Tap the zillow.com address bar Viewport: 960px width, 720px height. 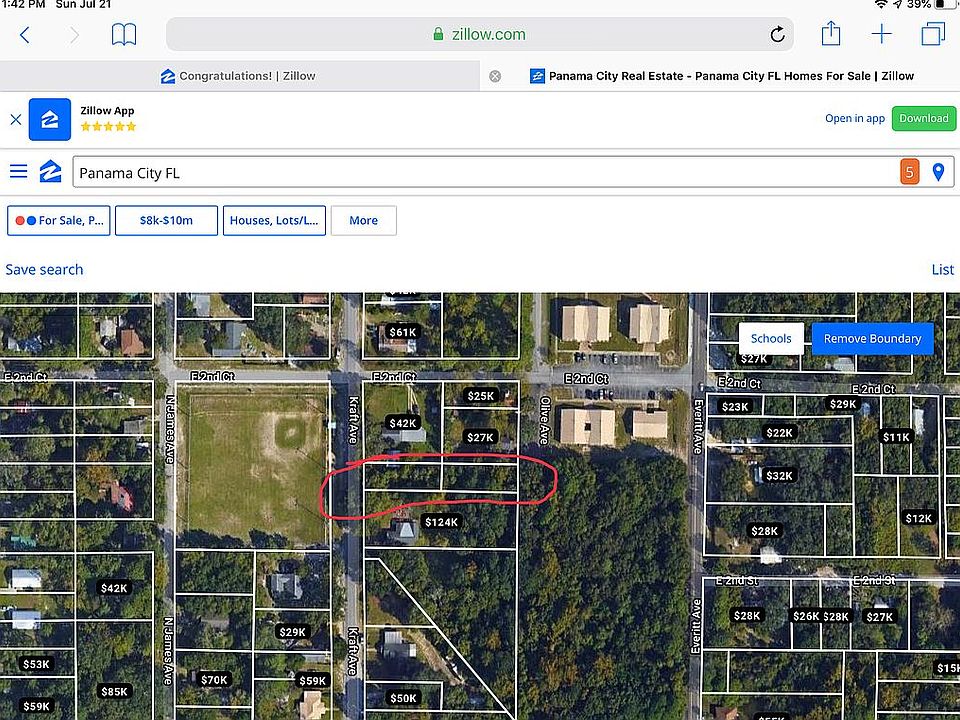tap(479, 34)
